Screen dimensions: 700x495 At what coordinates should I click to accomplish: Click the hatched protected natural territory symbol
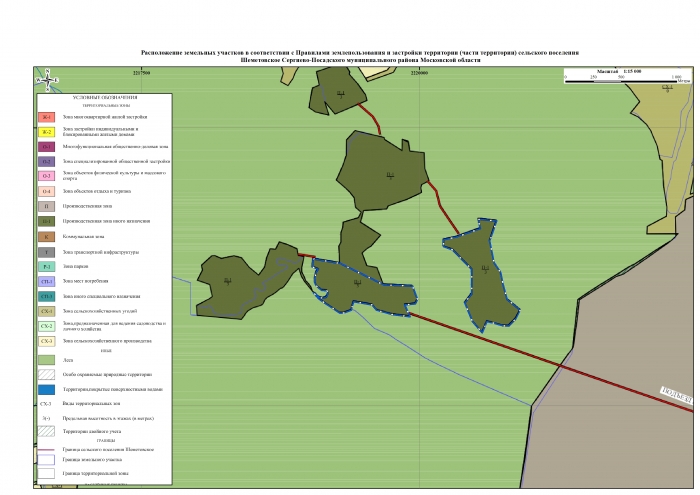point(47,373)
